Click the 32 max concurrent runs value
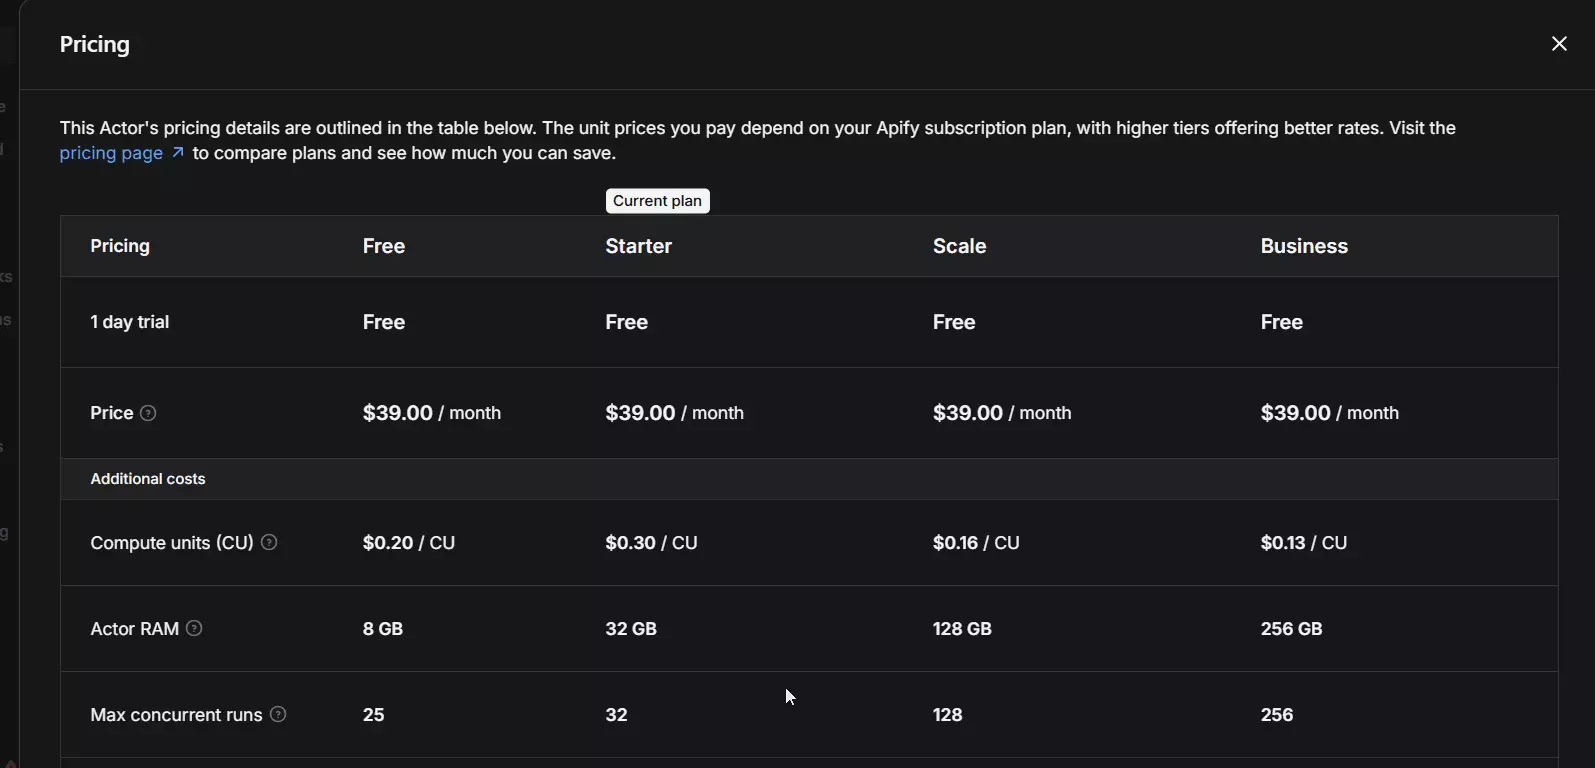Image resolution: width=1595 pixels, height=768 pixels. pos(617,715)
